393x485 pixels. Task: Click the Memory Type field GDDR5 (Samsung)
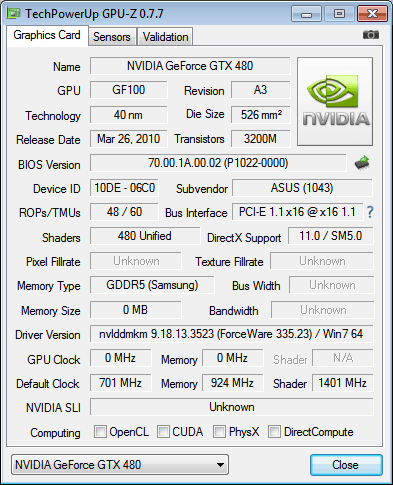click(x=152, y=285)
